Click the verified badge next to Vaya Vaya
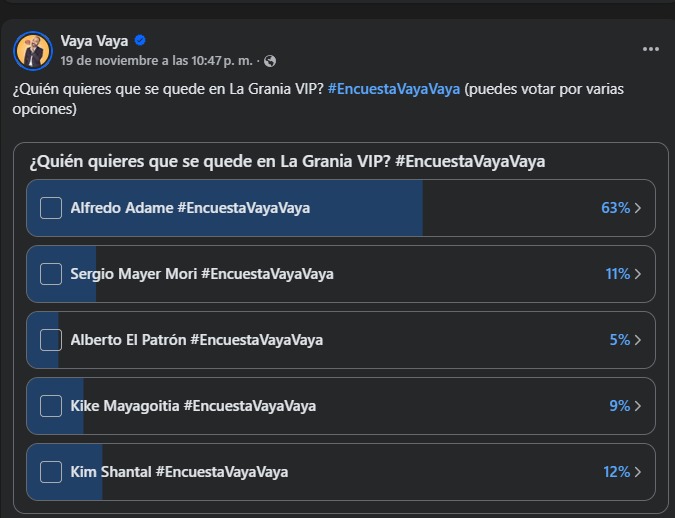This screenshot has width=675, height=518. point(141,41)
